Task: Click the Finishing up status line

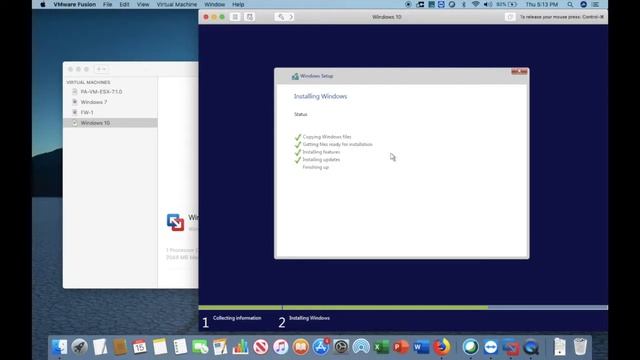Action: pos(315,167)
